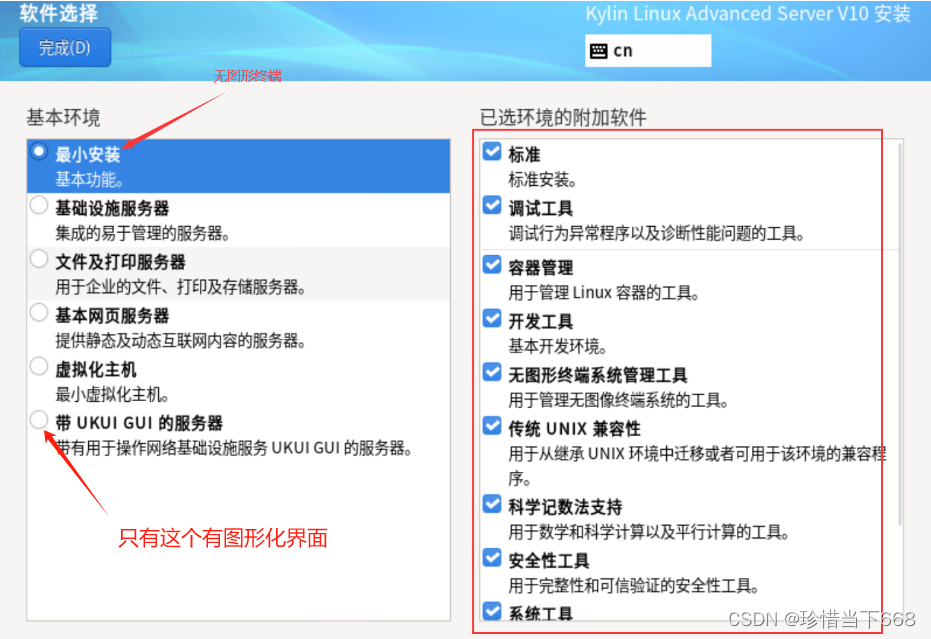
Task: Click 调试行为异常程序以及诊断性能问题的工具。 description
Action: tap(657, 233)
